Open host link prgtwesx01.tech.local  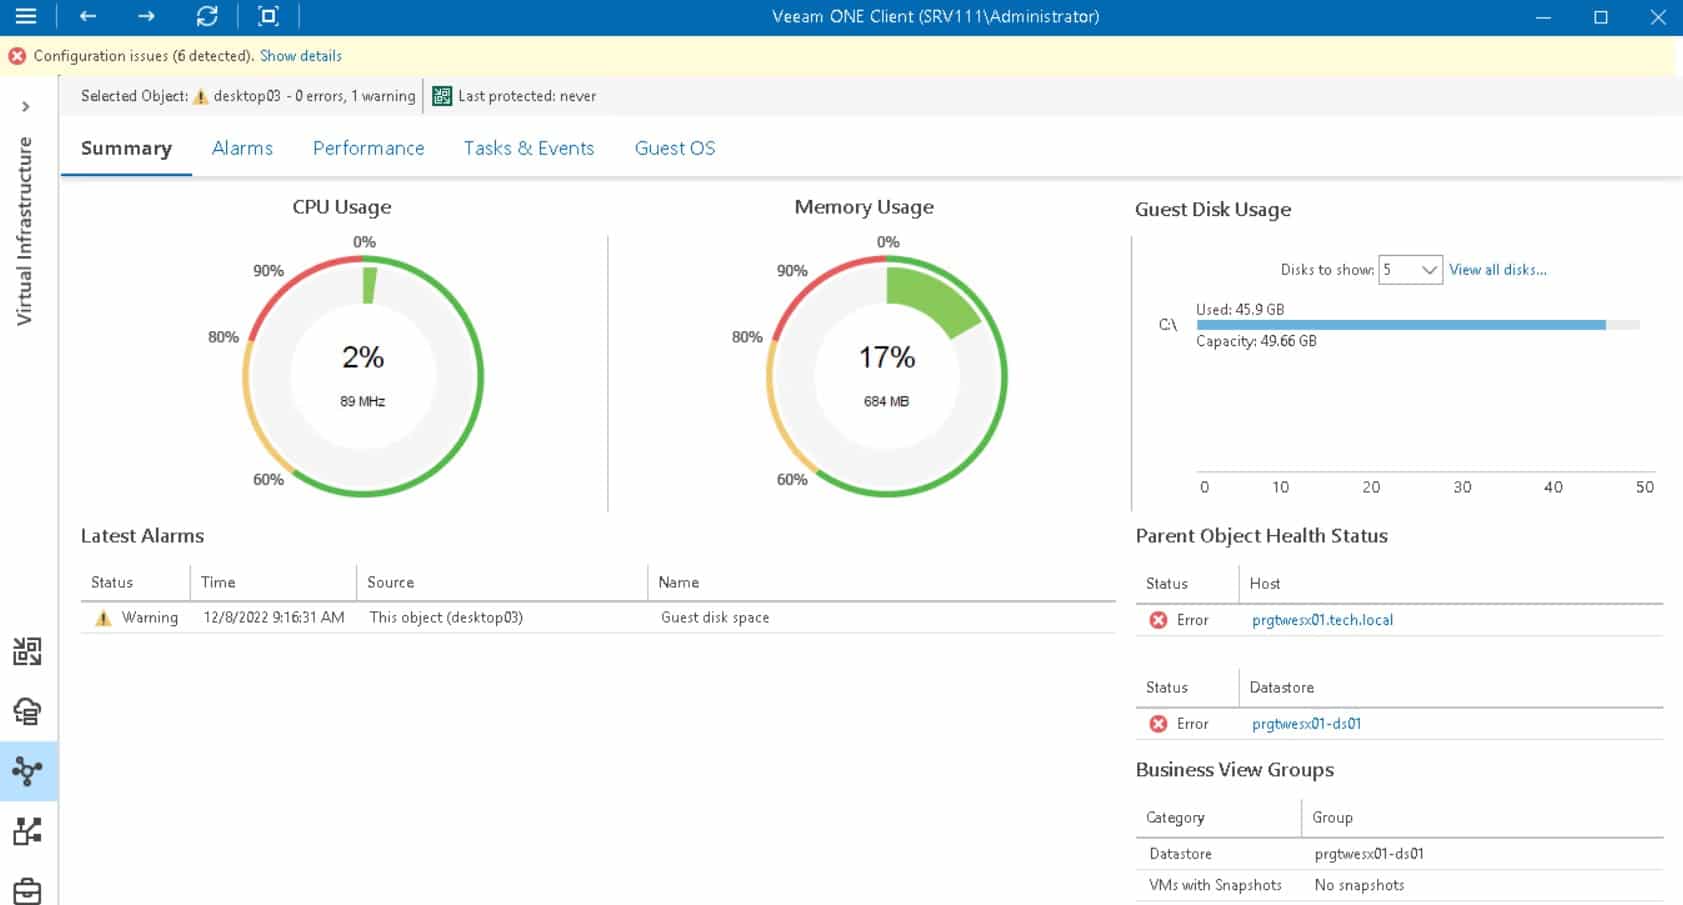1322,620
